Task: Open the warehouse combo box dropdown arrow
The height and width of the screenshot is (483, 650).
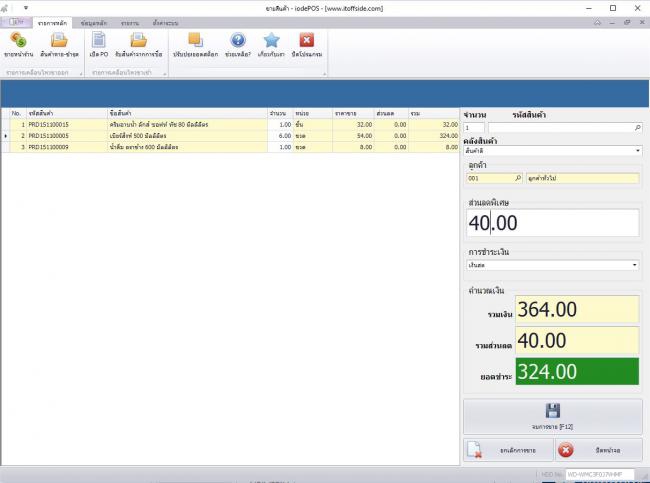Action: (x=638, y=151)
